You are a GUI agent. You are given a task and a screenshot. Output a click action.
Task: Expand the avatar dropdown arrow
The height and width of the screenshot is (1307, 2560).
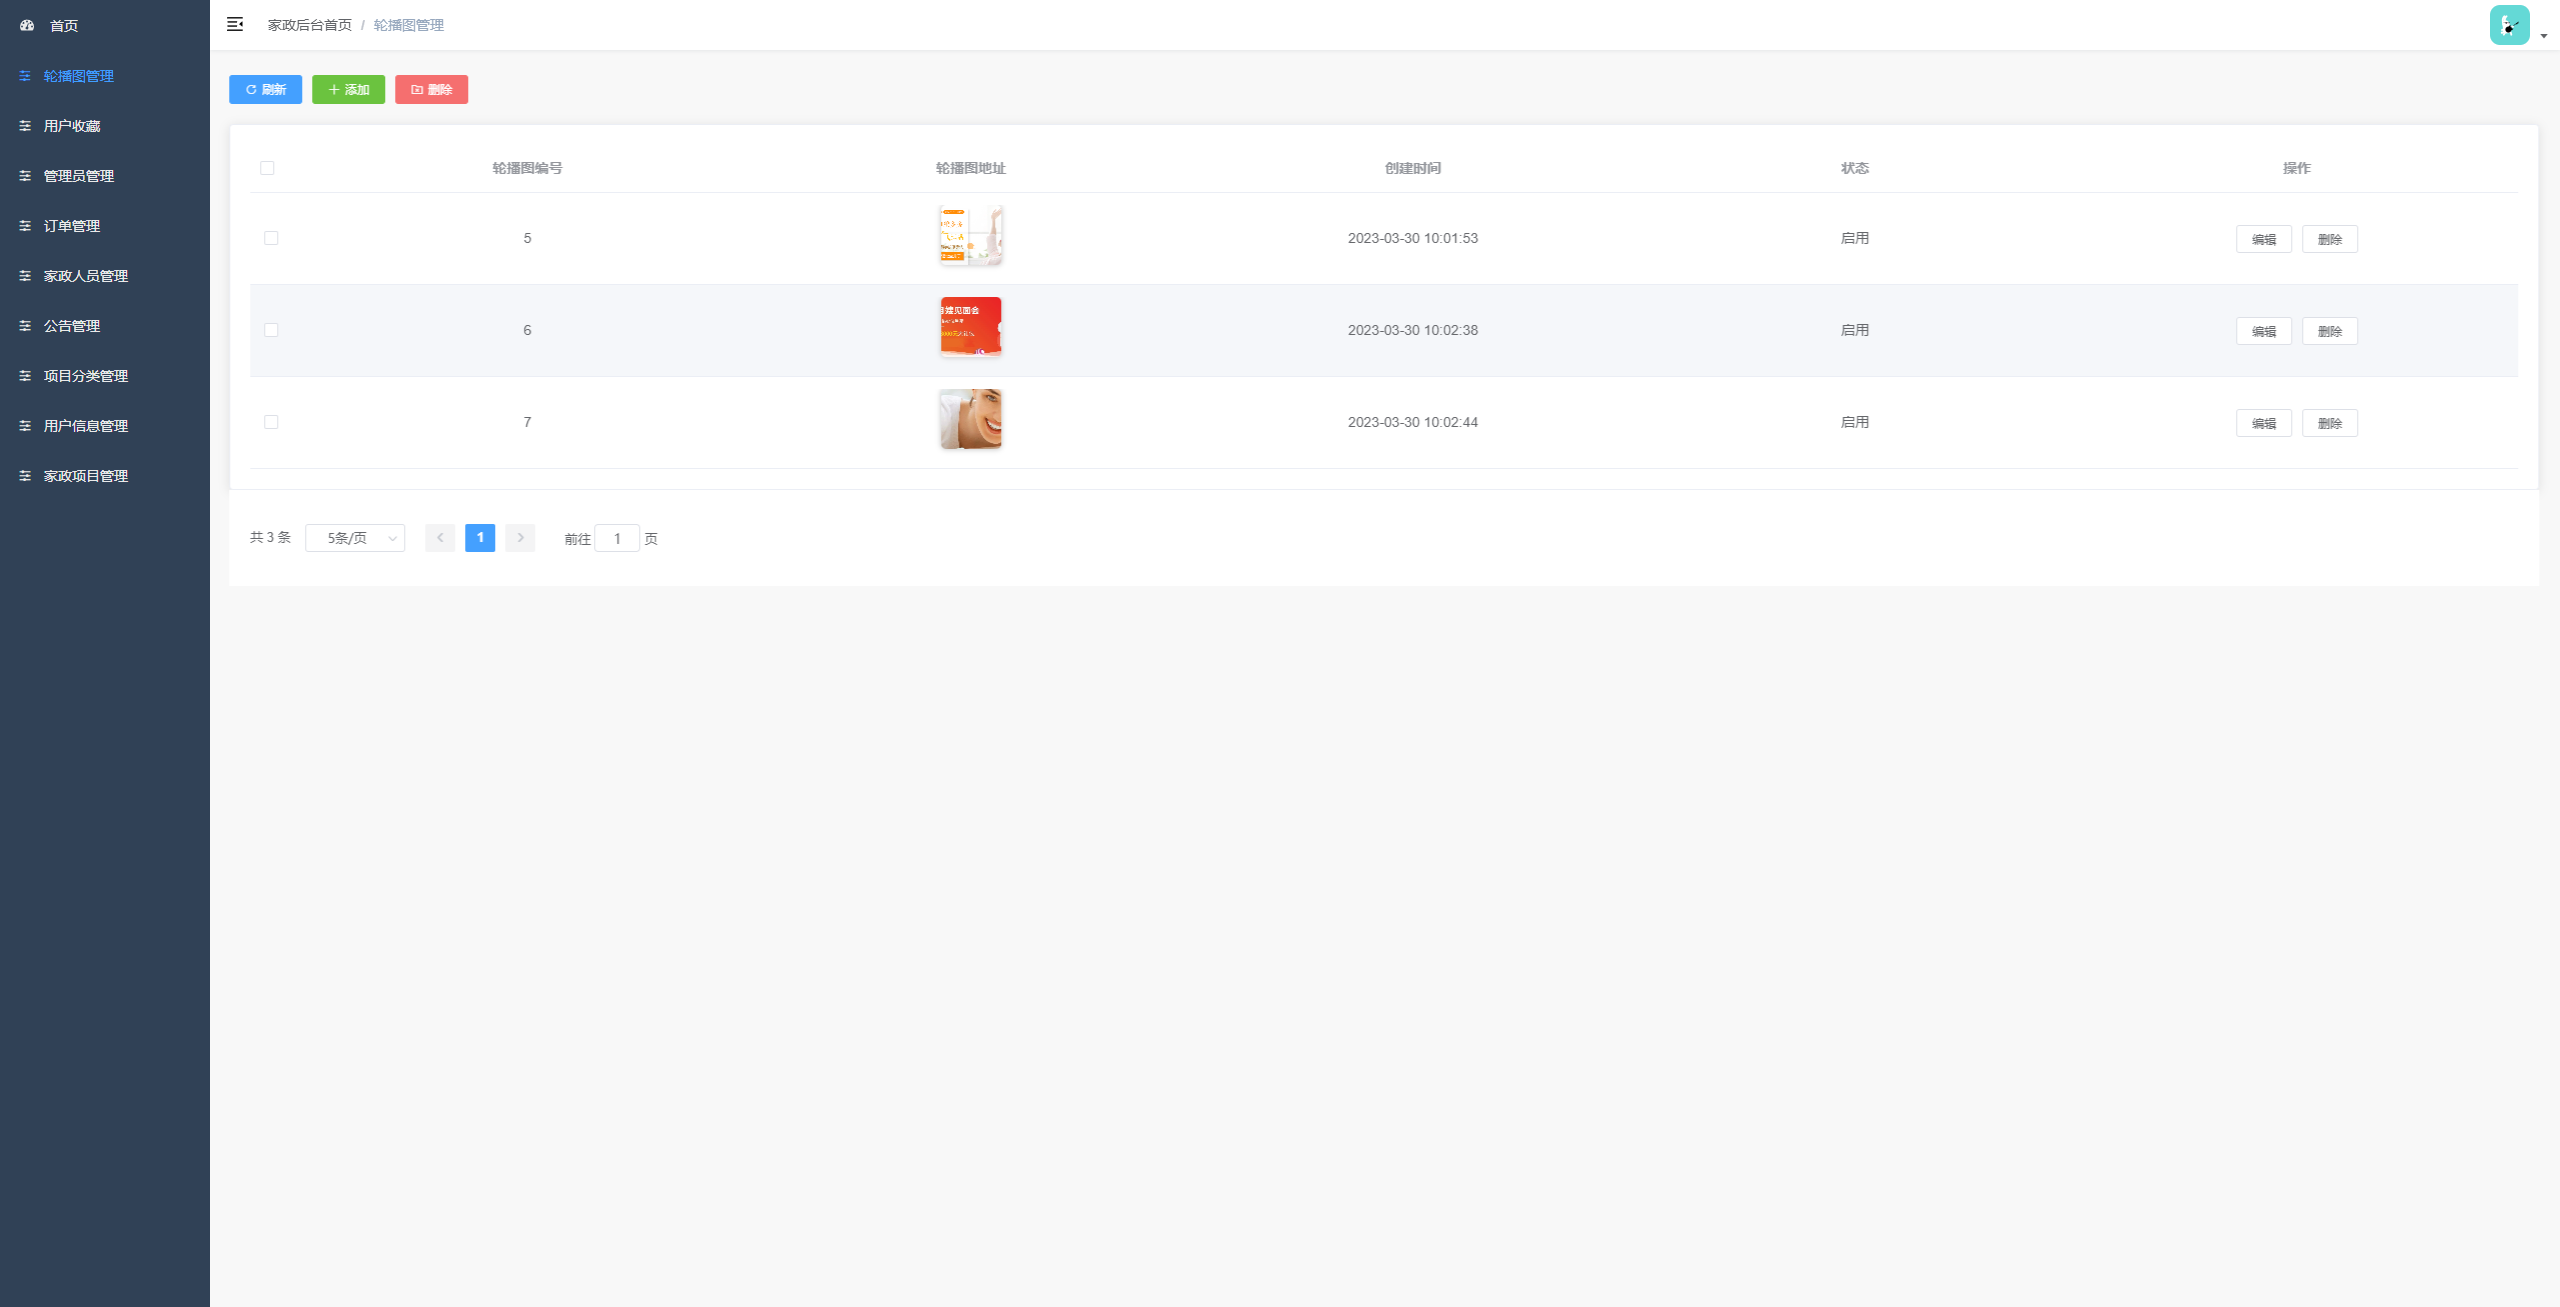pyautogui.click(x=2544, y=36)
